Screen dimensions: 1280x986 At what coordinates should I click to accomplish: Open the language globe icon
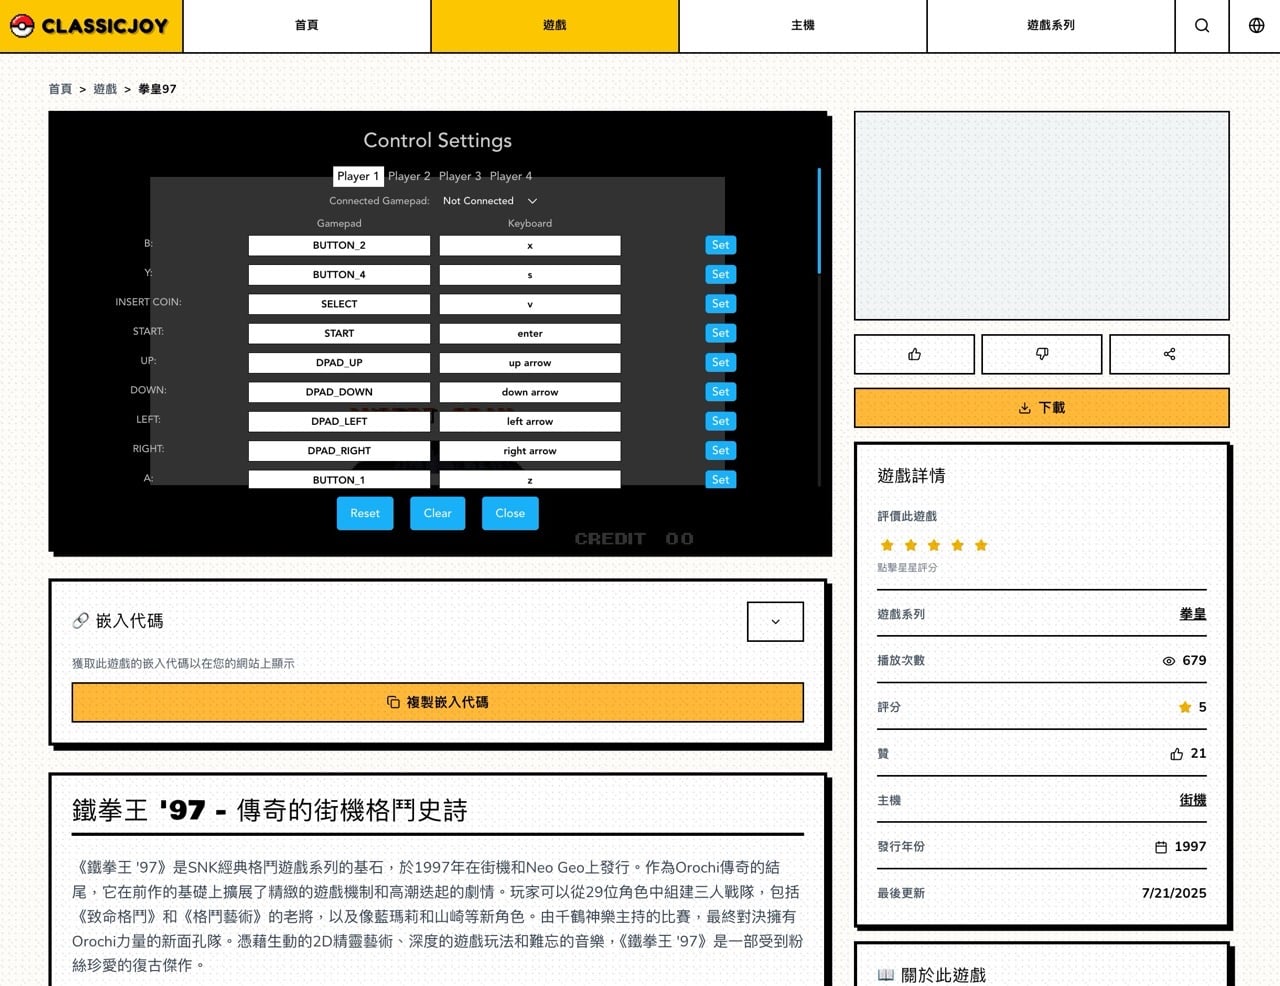coord(1256,26)
